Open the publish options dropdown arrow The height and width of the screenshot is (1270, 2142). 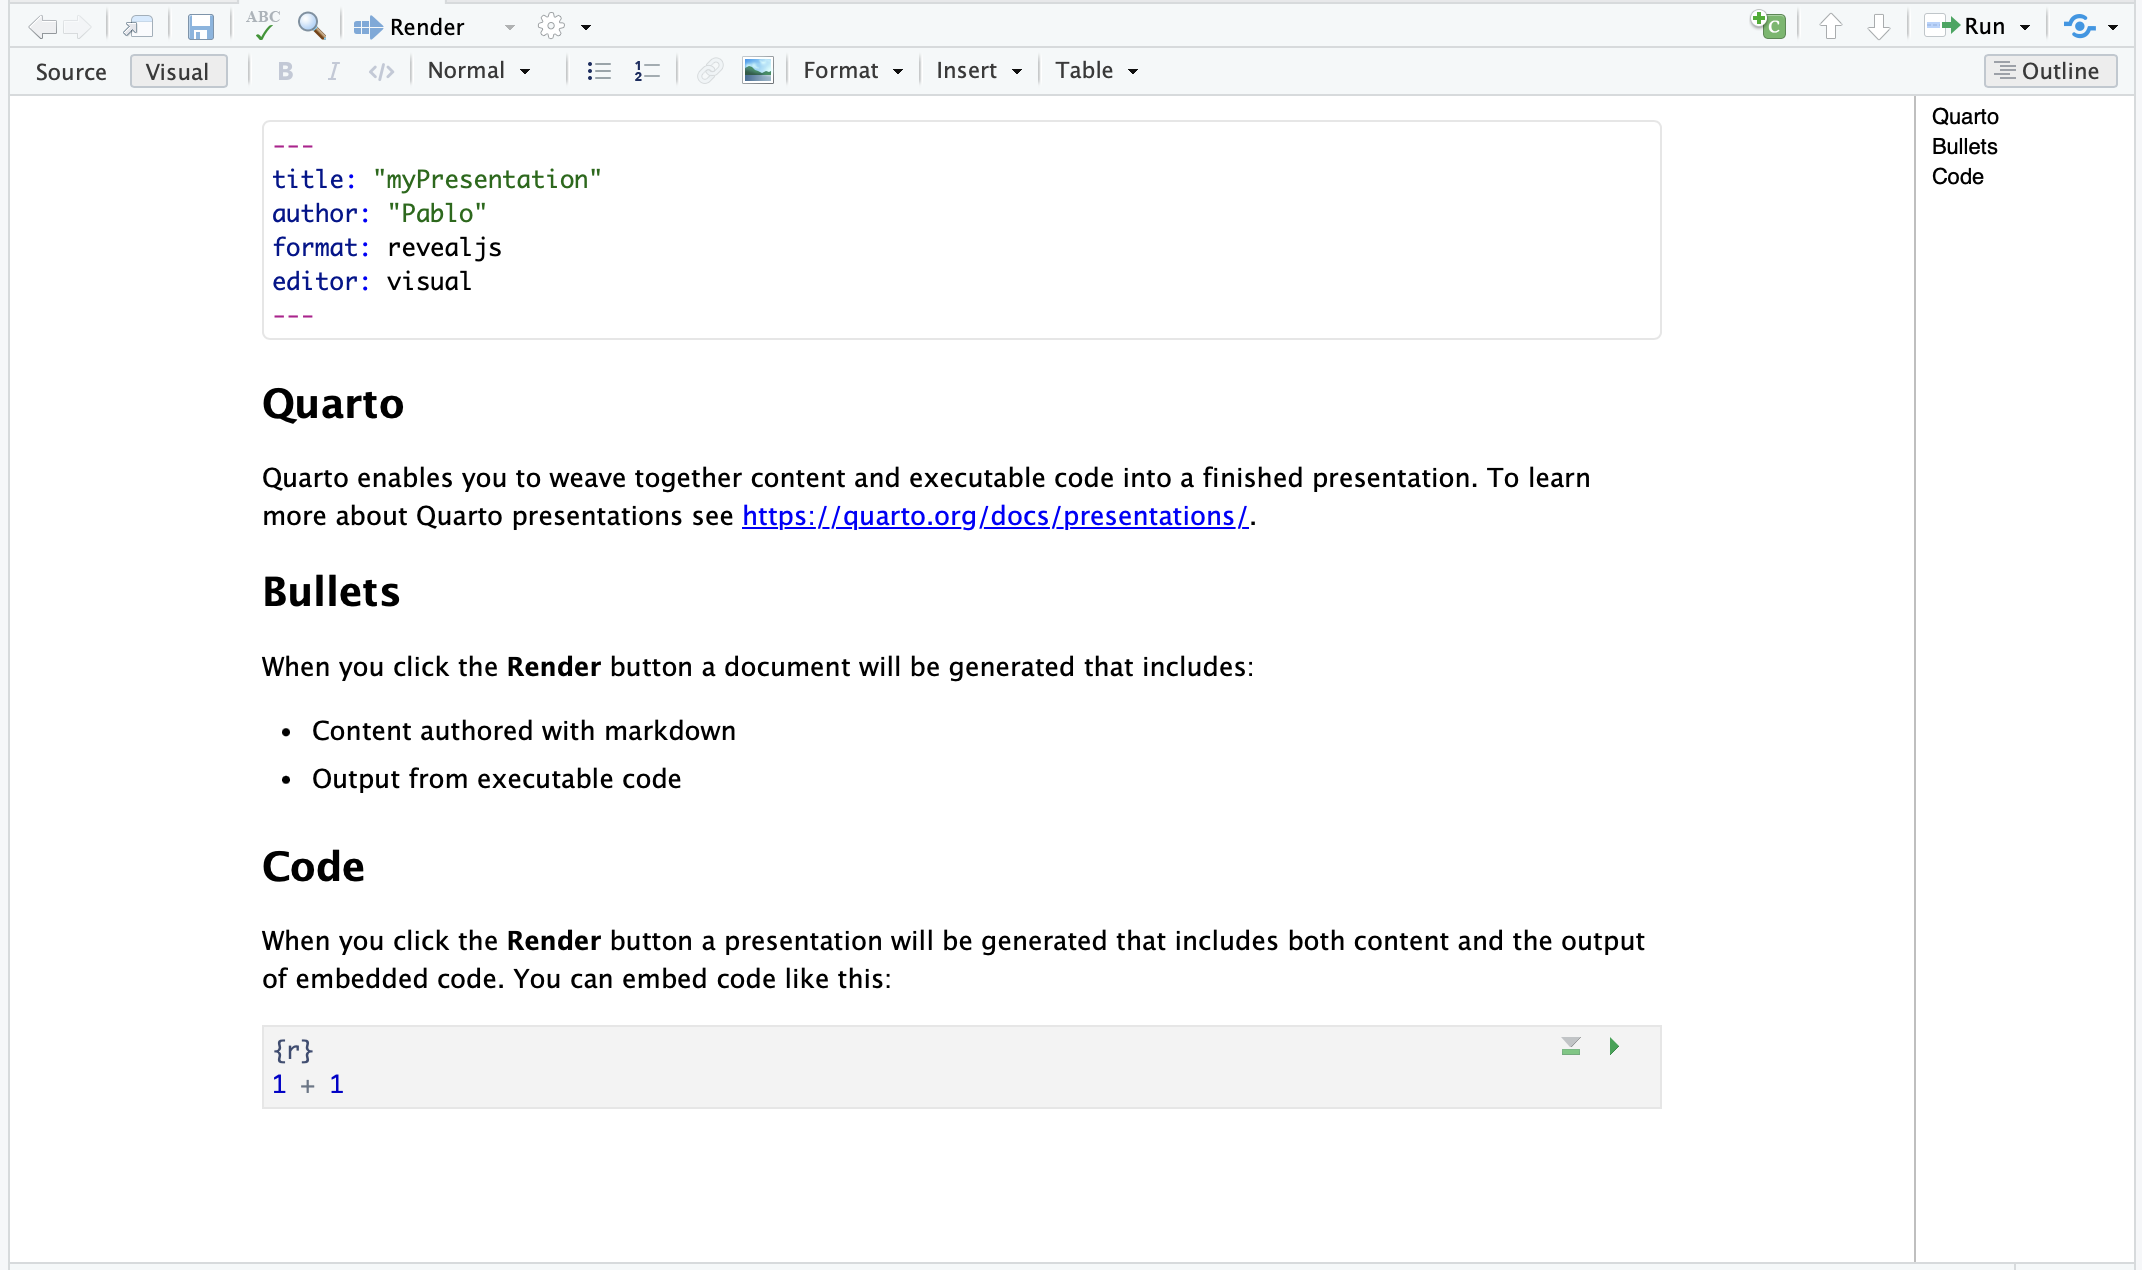click(x=2113, y=27)
